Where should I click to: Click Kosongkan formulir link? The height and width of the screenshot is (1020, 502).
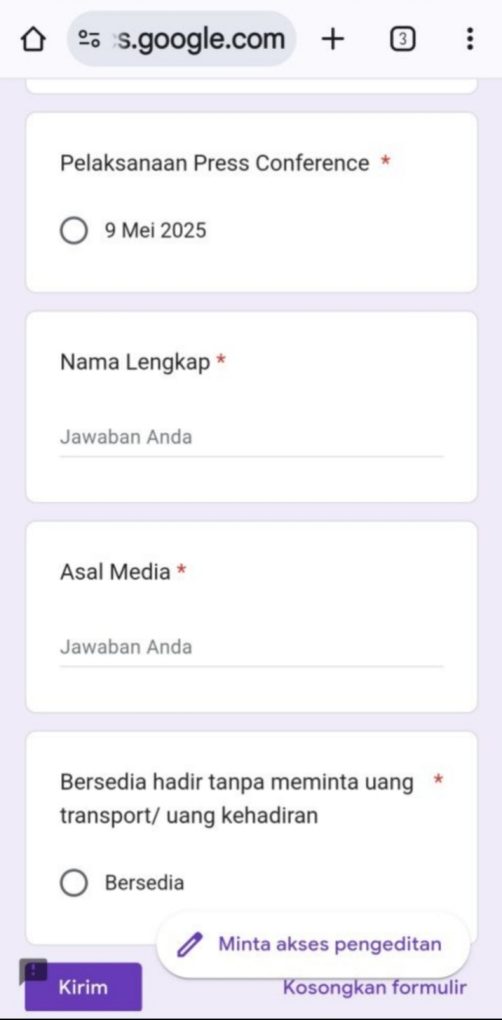(x=375, y=987)
